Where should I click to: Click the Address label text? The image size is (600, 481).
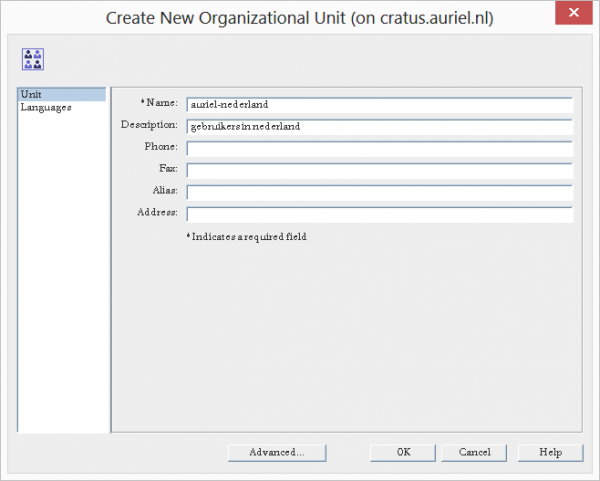pyautogui.click(x=157, y=213)
